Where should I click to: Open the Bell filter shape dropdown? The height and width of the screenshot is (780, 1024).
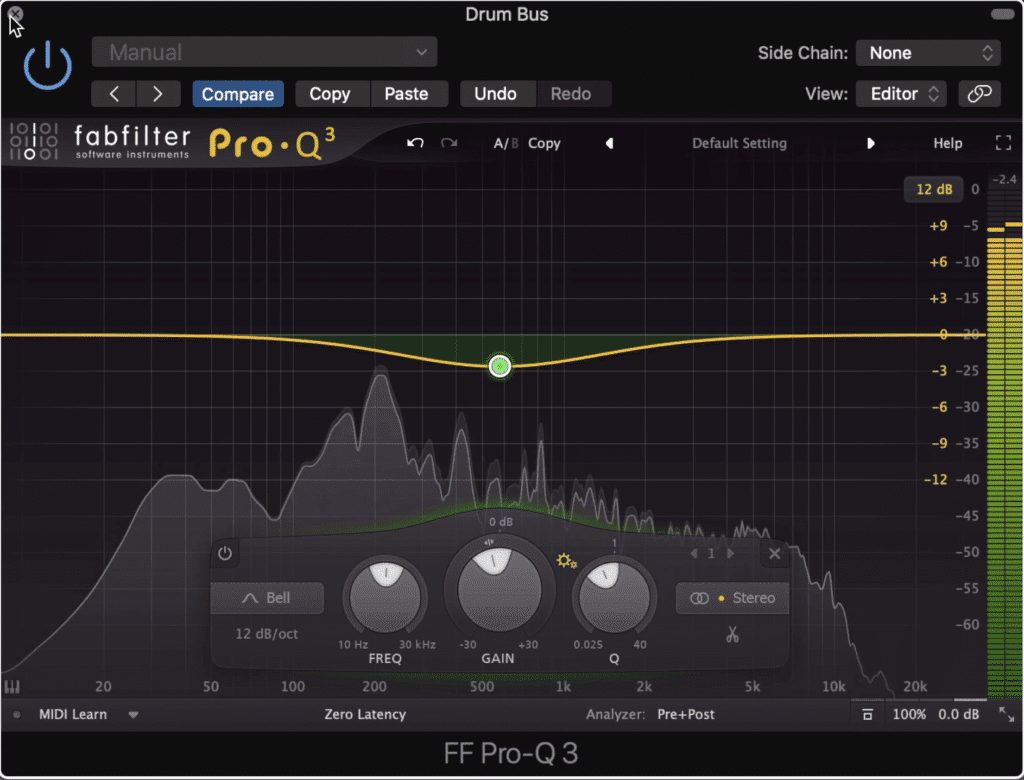(x=267, y=598)
